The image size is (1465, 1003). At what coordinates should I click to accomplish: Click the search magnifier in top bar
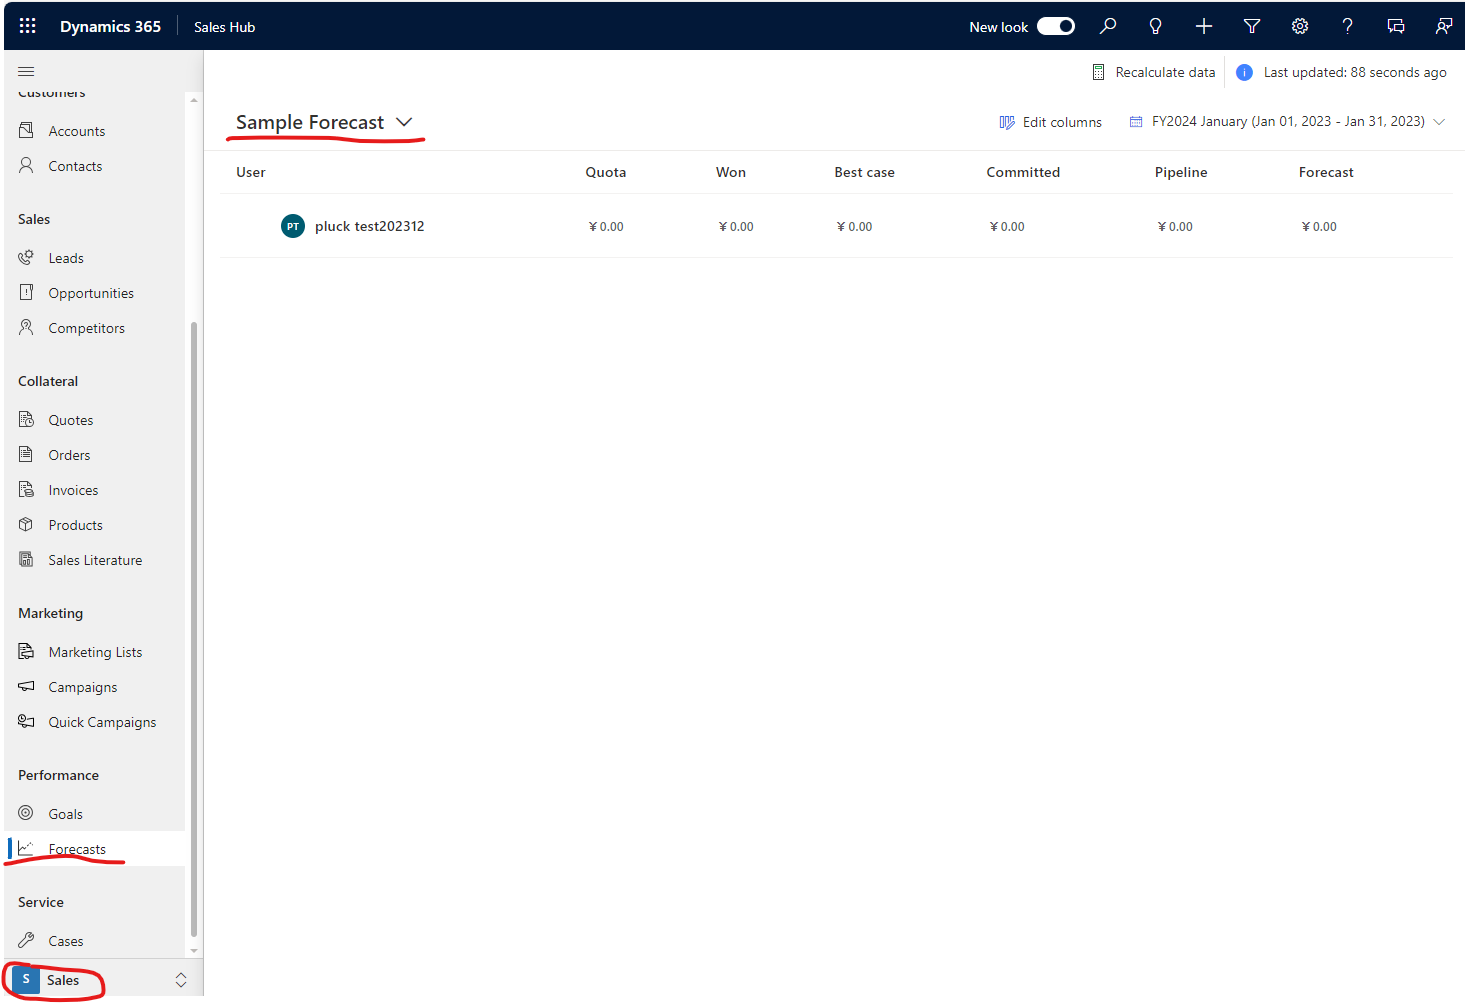pos(1107,26)
